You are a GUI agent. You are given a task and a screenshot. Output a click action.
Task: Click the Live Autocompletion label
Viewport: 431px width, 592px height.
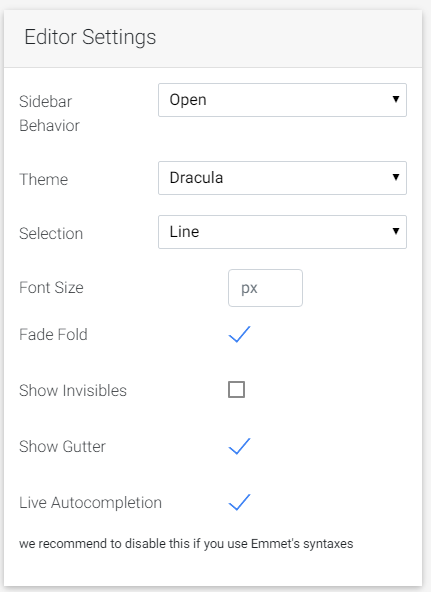point(90,503)
